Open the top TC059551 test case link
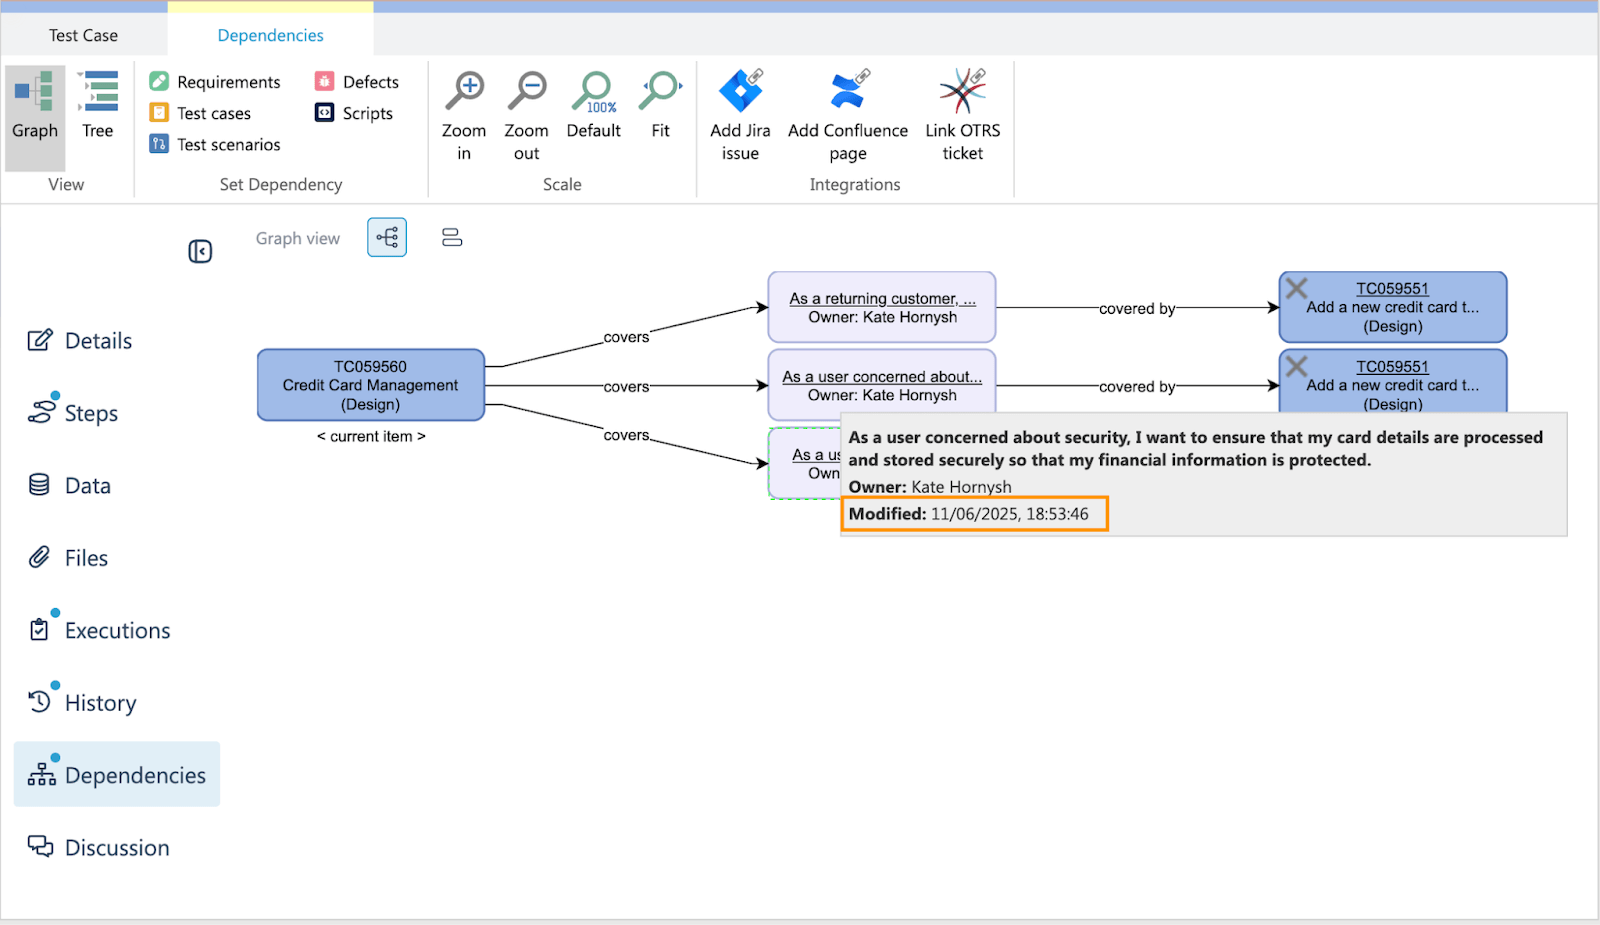Image resolution: width=1600 pixels, height=925 pixels. 1392,289
